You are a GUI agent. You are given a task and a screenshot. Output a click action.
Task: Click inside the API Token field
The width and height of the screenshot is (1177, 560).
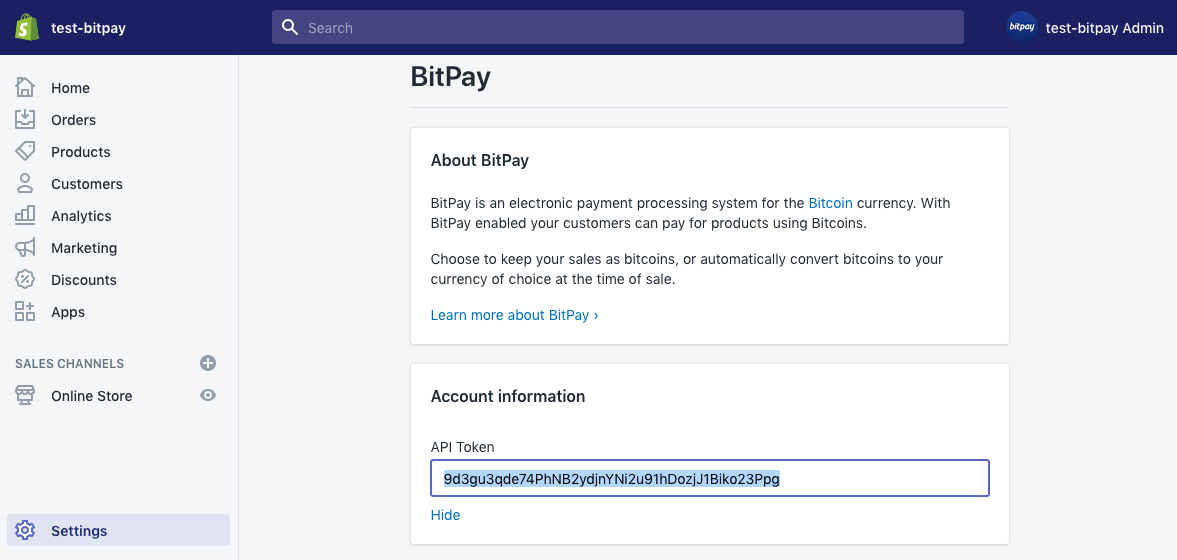(x=709, y=478)
